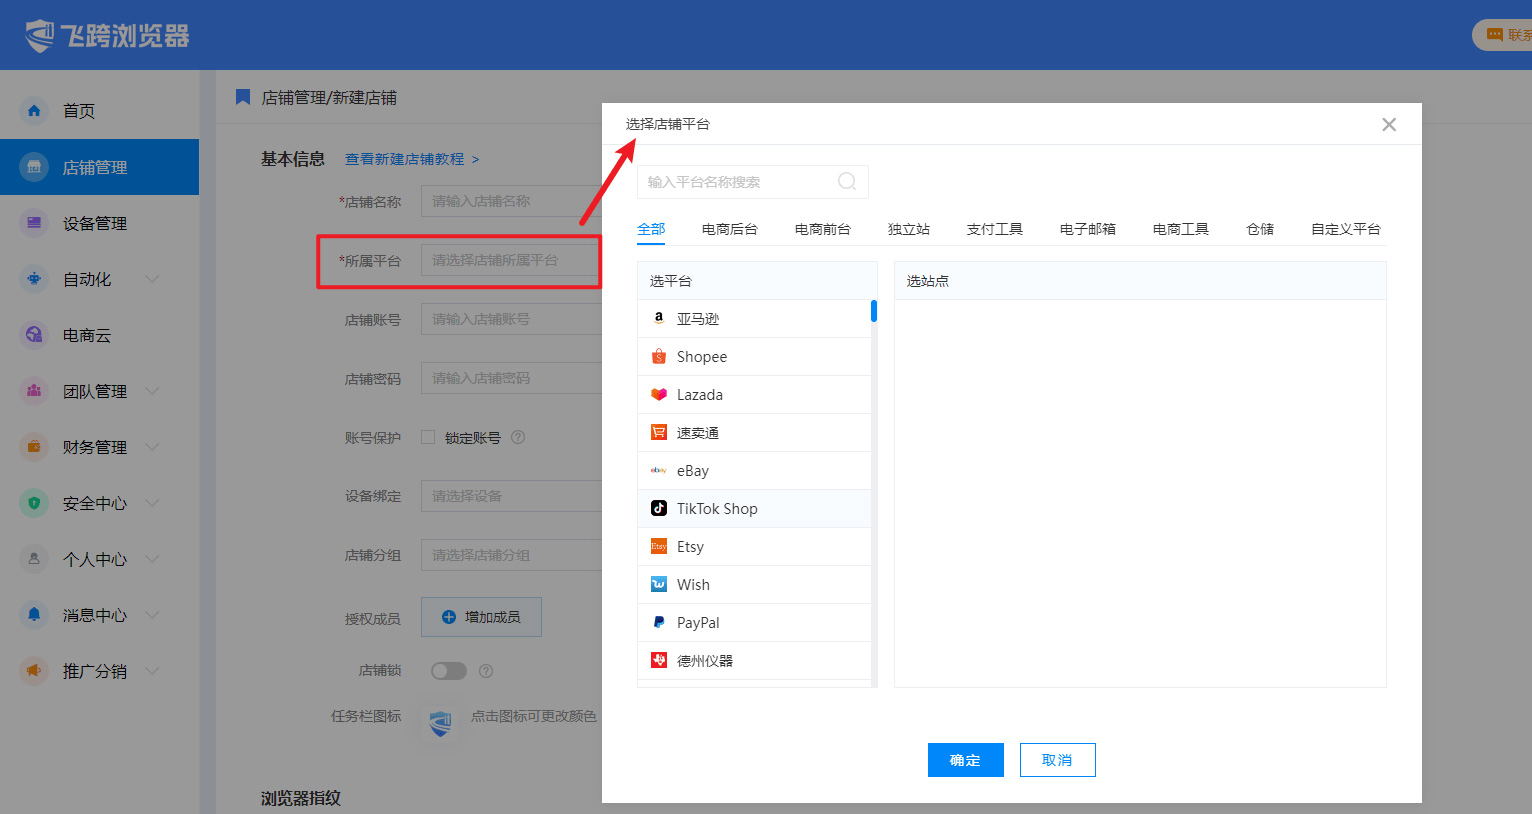
Task: Expand the Automation sidebar menu
Action: (x=152, y=279)
